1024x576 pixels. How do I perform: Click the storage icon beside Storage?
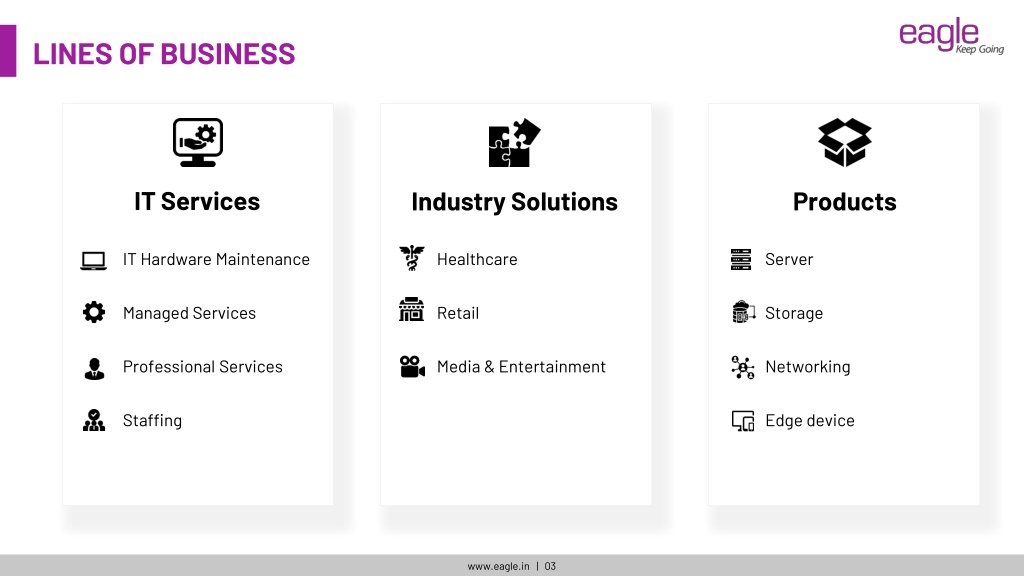point(743,312)
